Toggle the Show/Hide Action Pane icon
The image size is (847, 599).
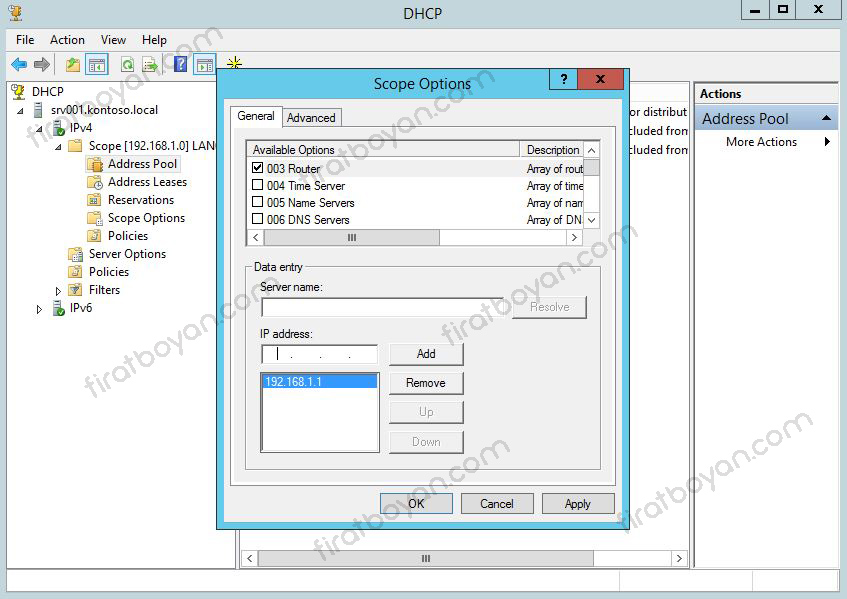click(205, 64)
